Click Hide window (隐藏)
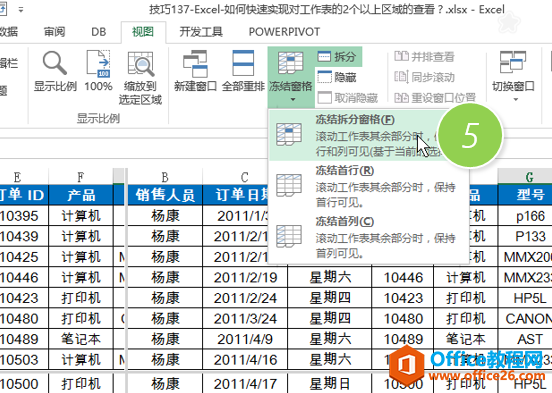Image resolution: width=552 pixels, height=393 pixels. point(337,77)
